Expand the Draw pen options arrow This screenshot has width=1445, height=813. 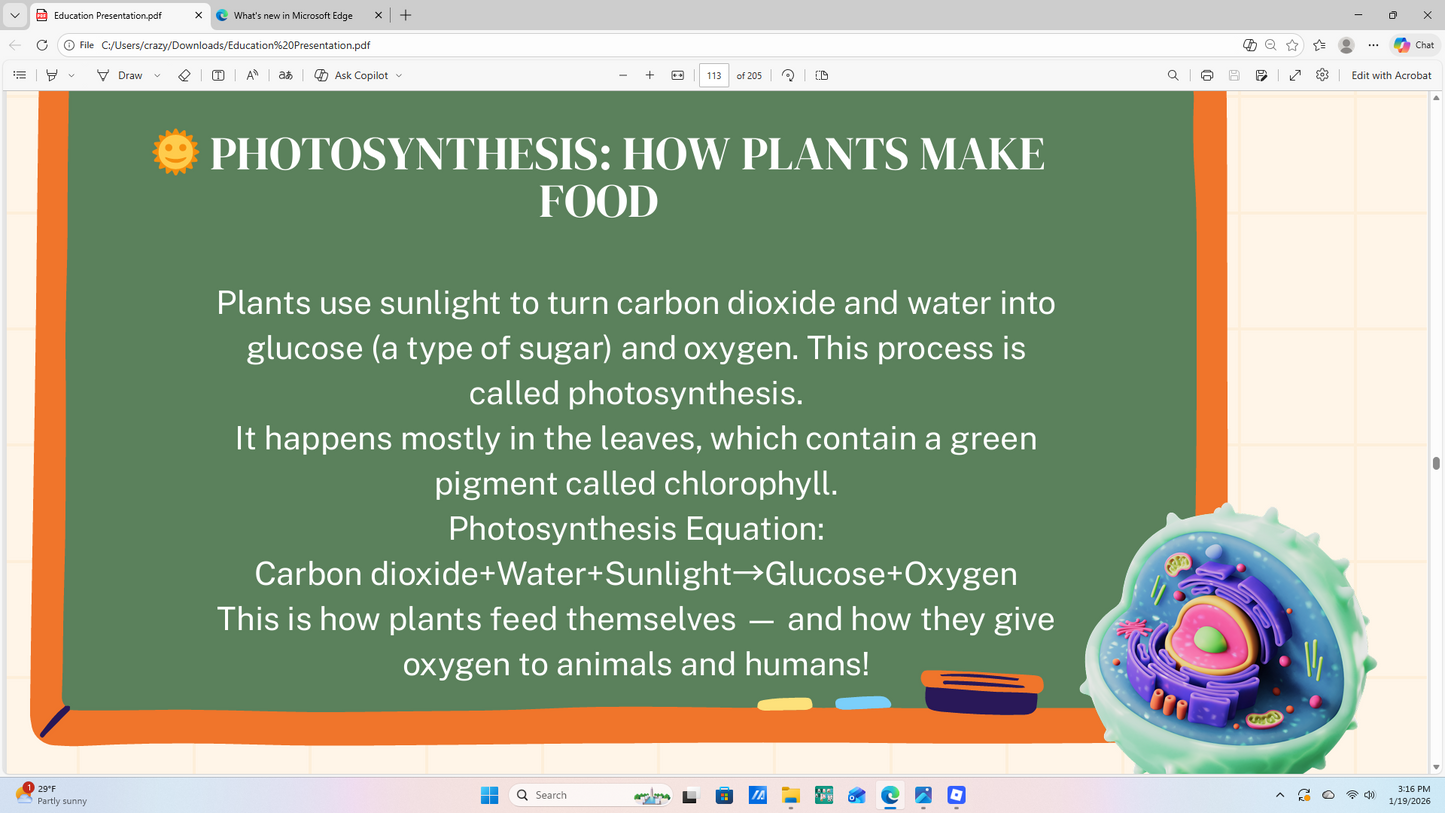157,75
